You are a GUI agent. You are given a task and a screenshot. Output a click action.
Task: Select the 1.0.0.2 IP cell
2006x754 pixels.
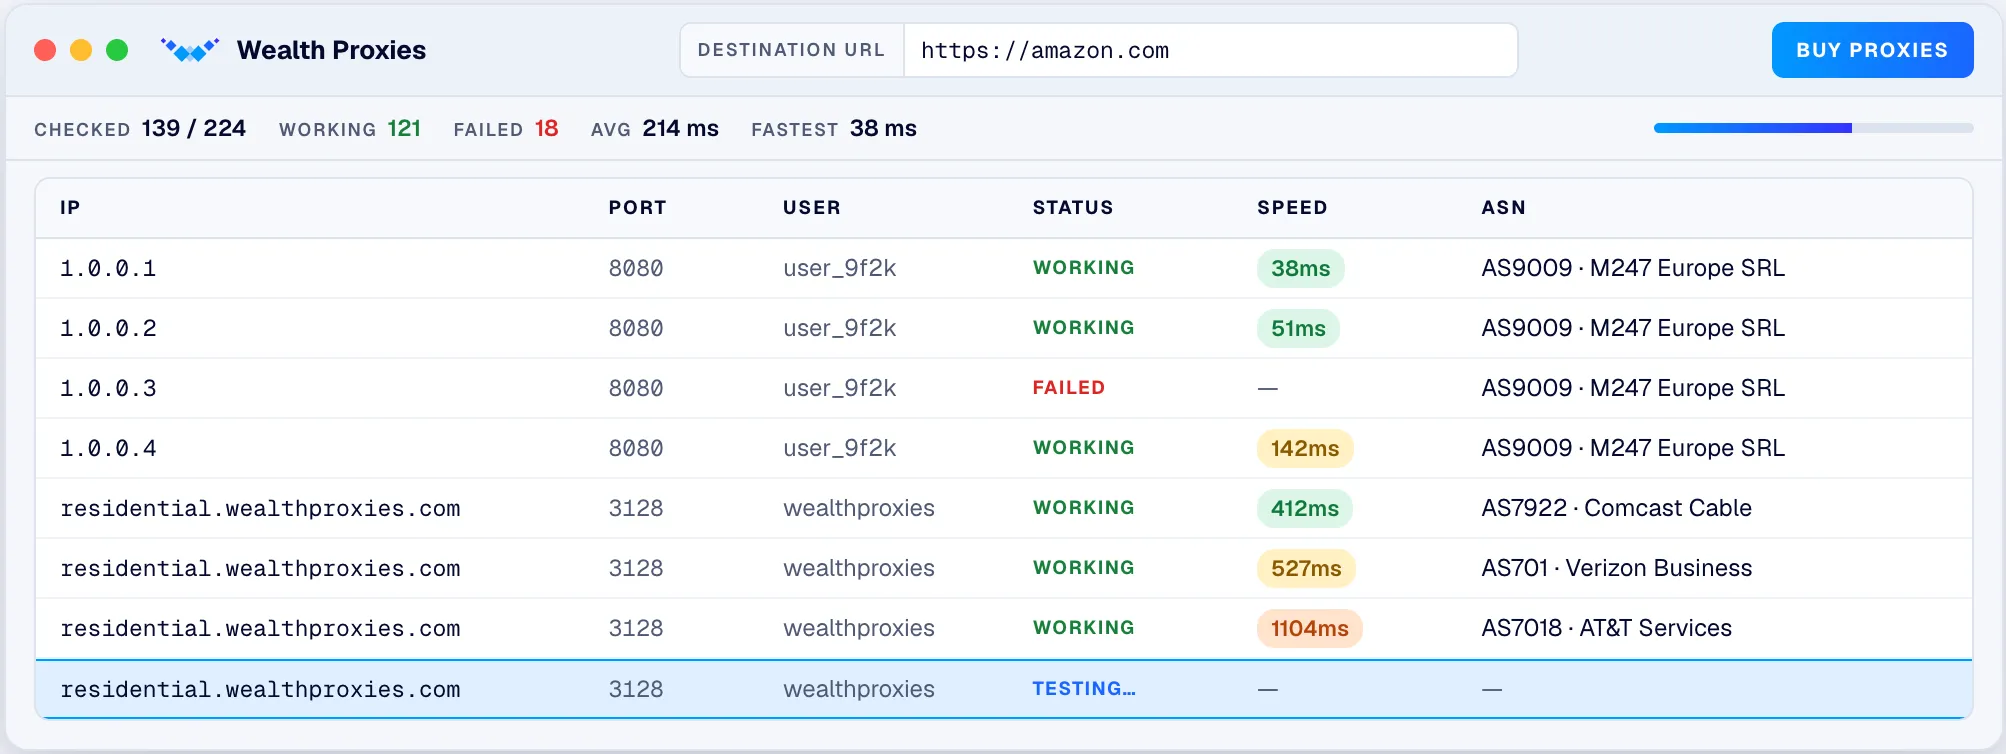coord(108,328)
